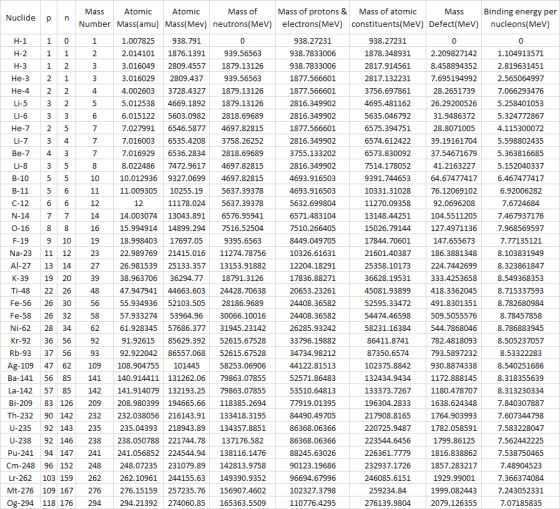Click the Th-232 mass defect 1764.903993
Screen dimensions: 560x509
pos(454,415)
